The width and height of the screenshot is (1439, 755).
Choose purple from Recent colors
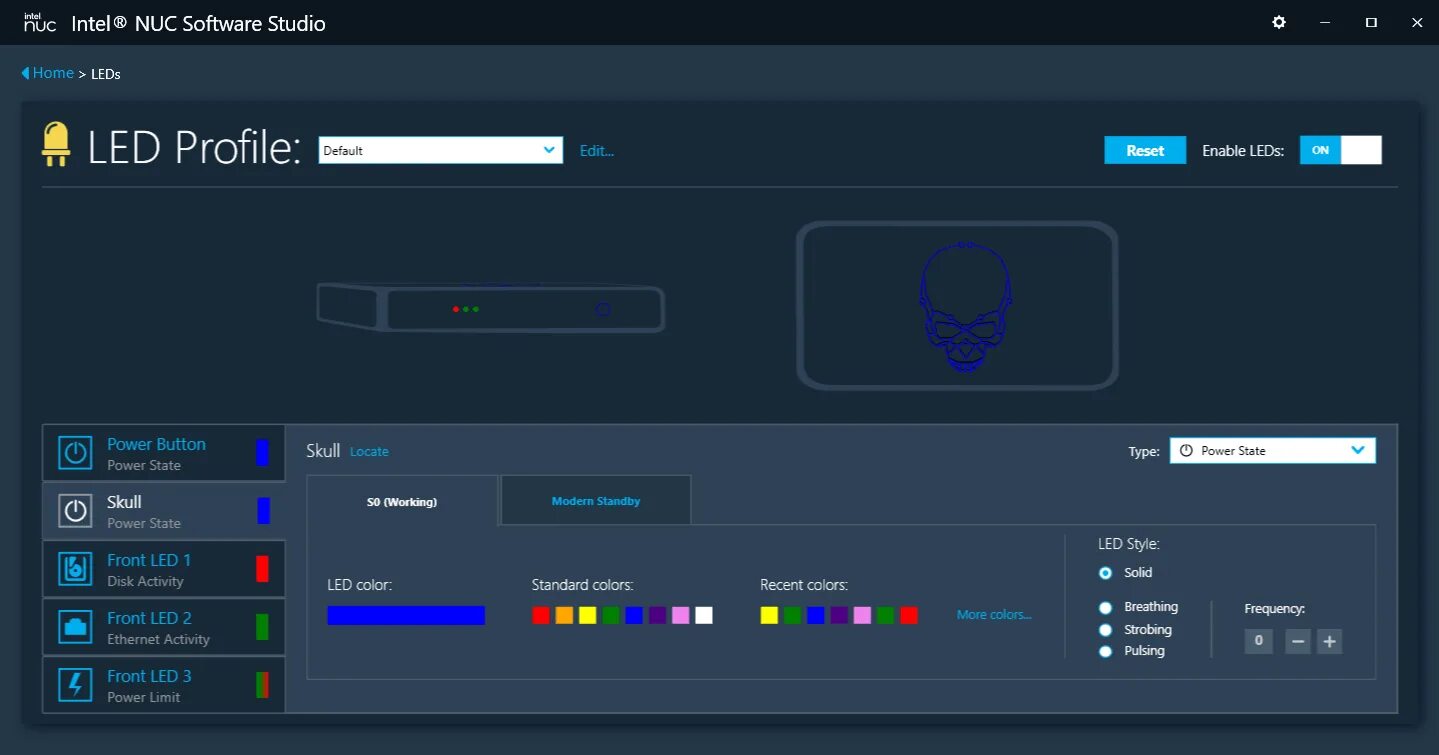tap(839, 615)
